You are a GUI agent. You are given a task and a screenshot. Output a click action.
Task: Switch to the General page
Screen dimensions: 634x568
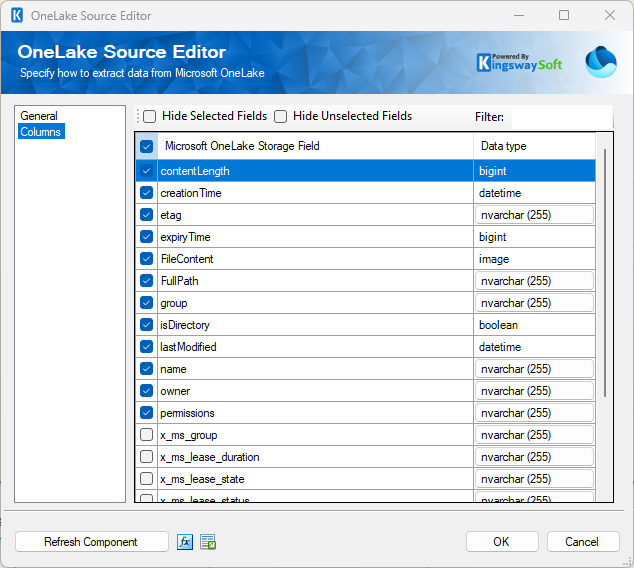39,116
